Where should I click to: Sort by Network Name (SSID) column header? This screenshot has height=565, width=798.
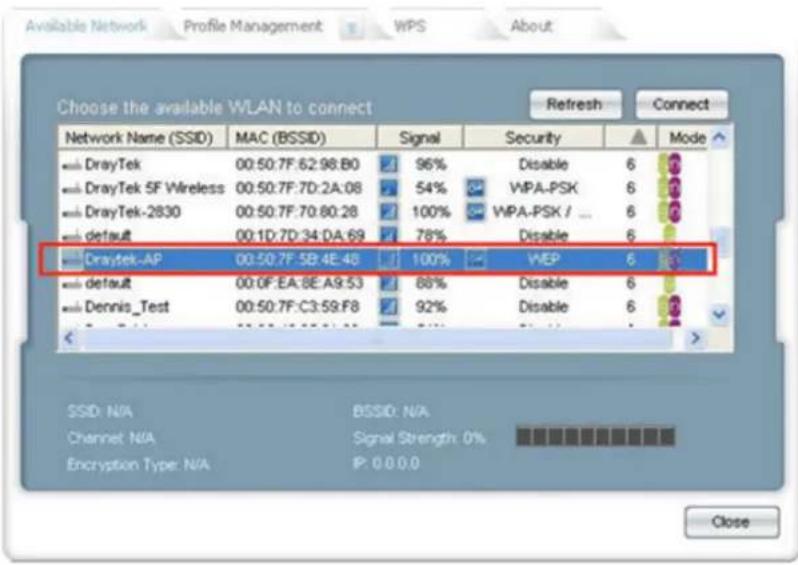point(142,137)
